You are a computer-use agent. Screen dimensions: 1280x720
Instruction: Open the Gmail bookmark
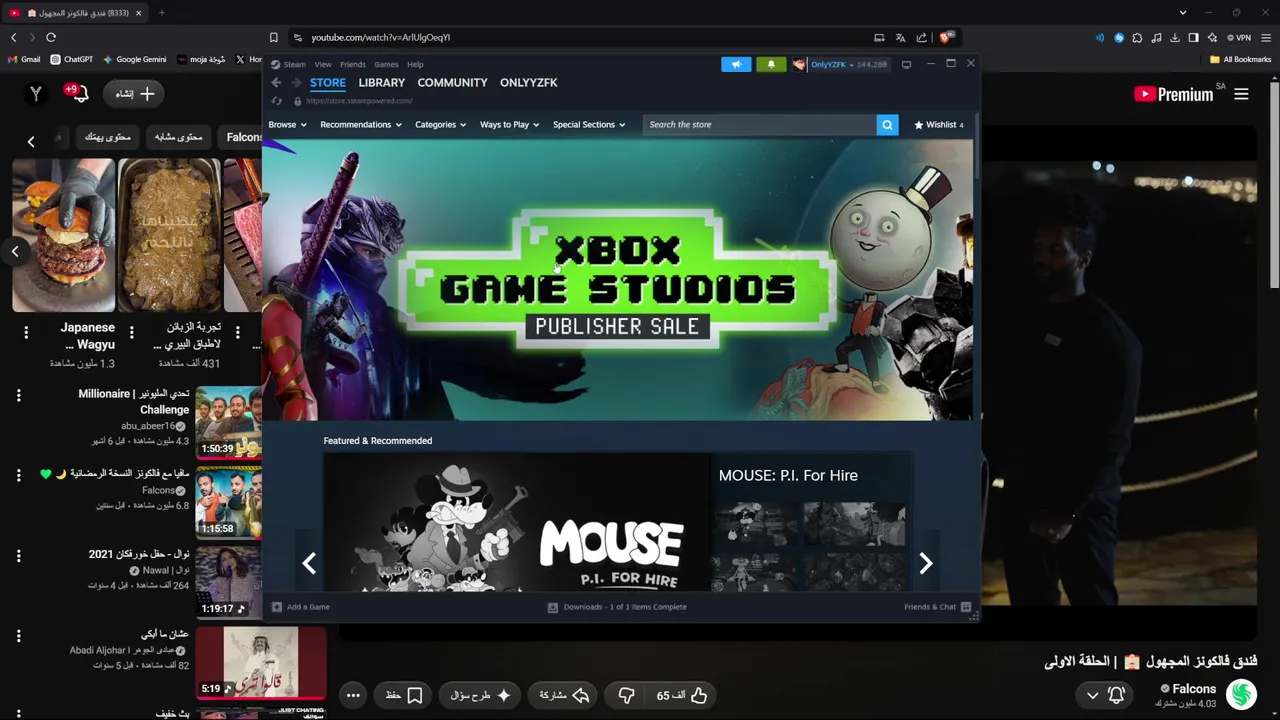(24, 60)
